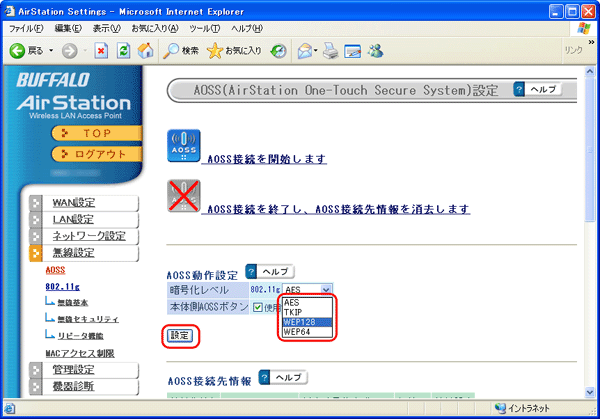The height and width of the screenshot is (419, 600).
Task: Click the 設定 apply button
Action: click(180, 336)
